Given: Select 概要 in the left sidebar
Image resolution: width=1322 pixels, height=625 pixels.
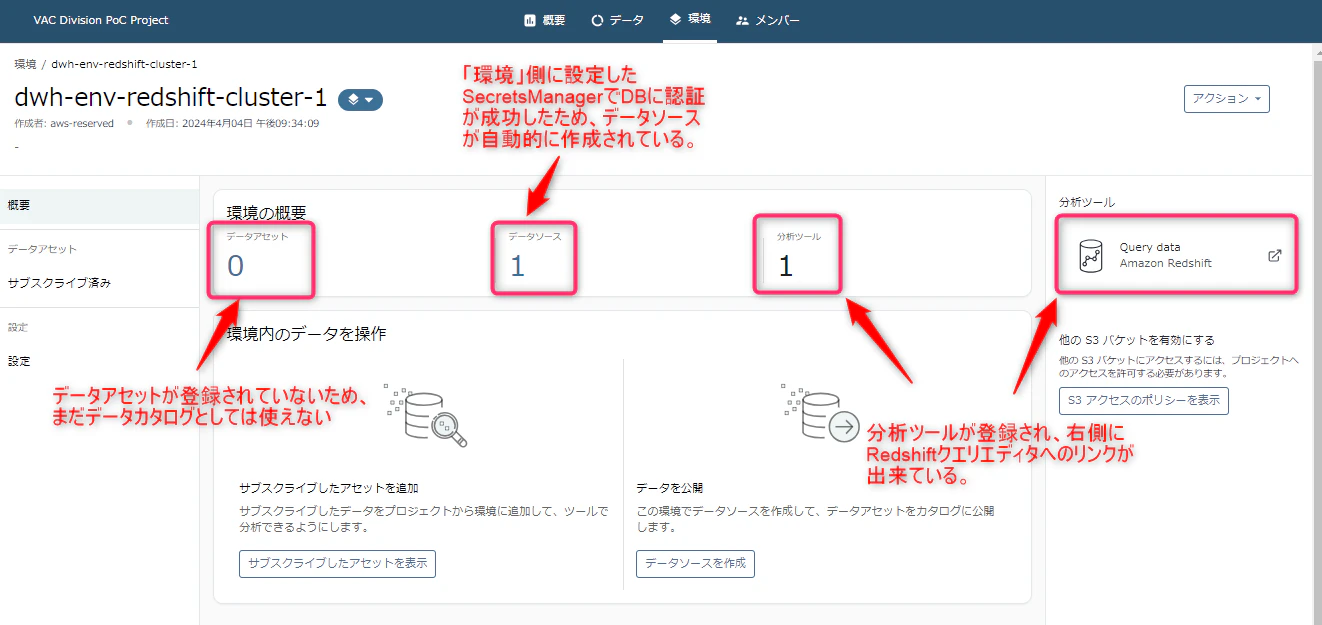Looking at the screenshot, I should 99,205.
